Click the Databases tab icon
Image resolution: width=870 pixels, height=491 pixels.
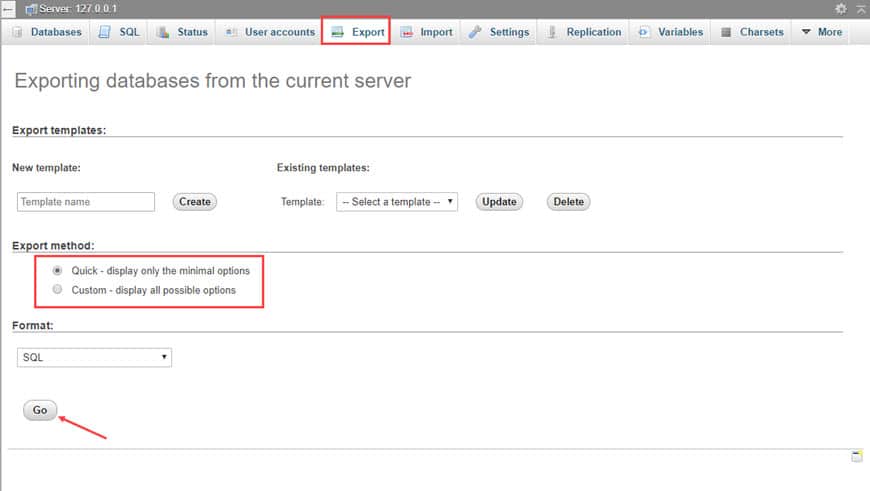[17, 32]
